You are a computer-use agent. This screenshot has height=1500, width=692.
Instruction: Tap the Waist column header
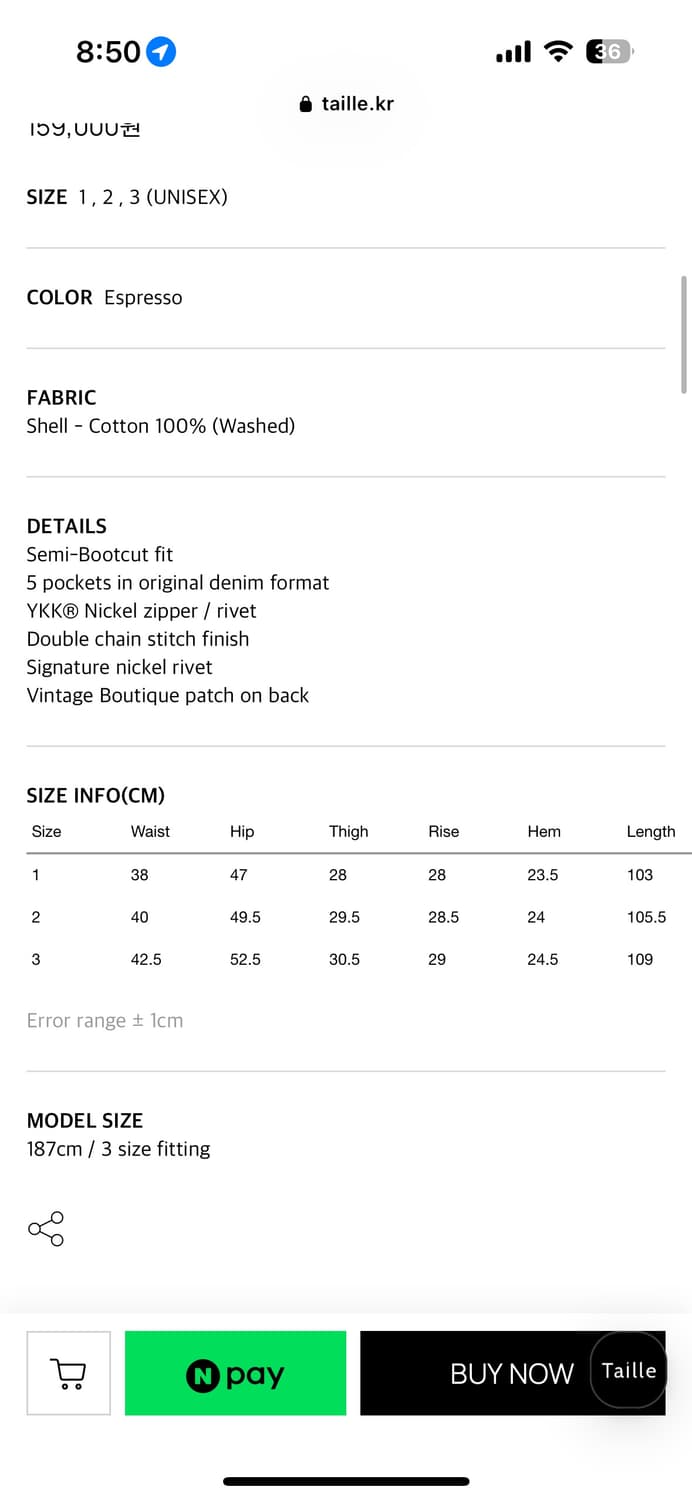pos(150,831)
